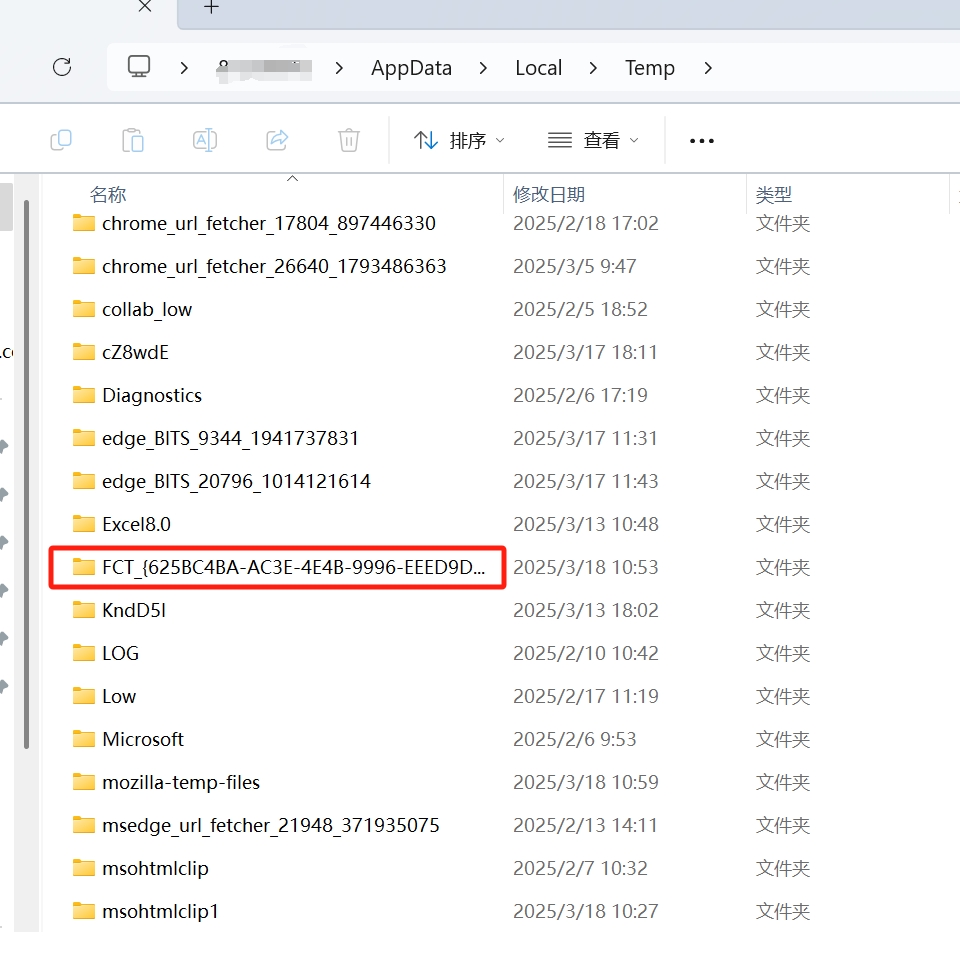The image size is (960, 963).
Task: Open the three-dot more options menu
Action: (702, 141)
